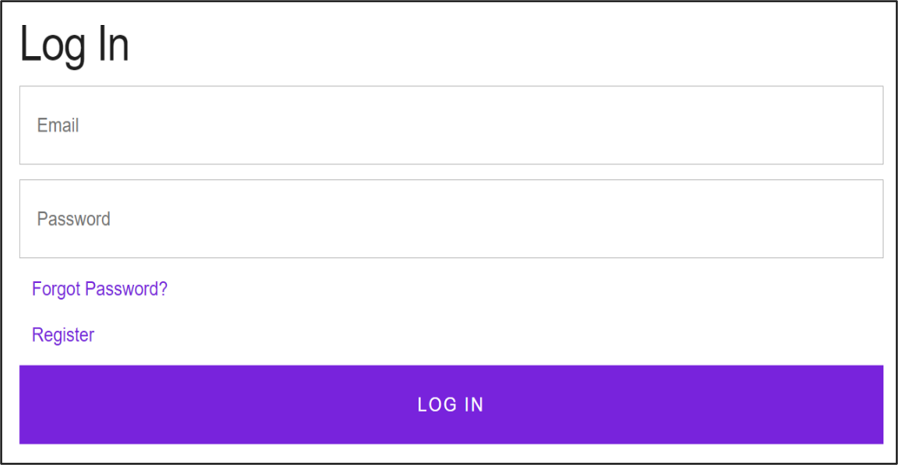Image resolution: width=898 pixels, height=465 pixels.
Task: Click the Password placeholder text
Action: point(74,219)
